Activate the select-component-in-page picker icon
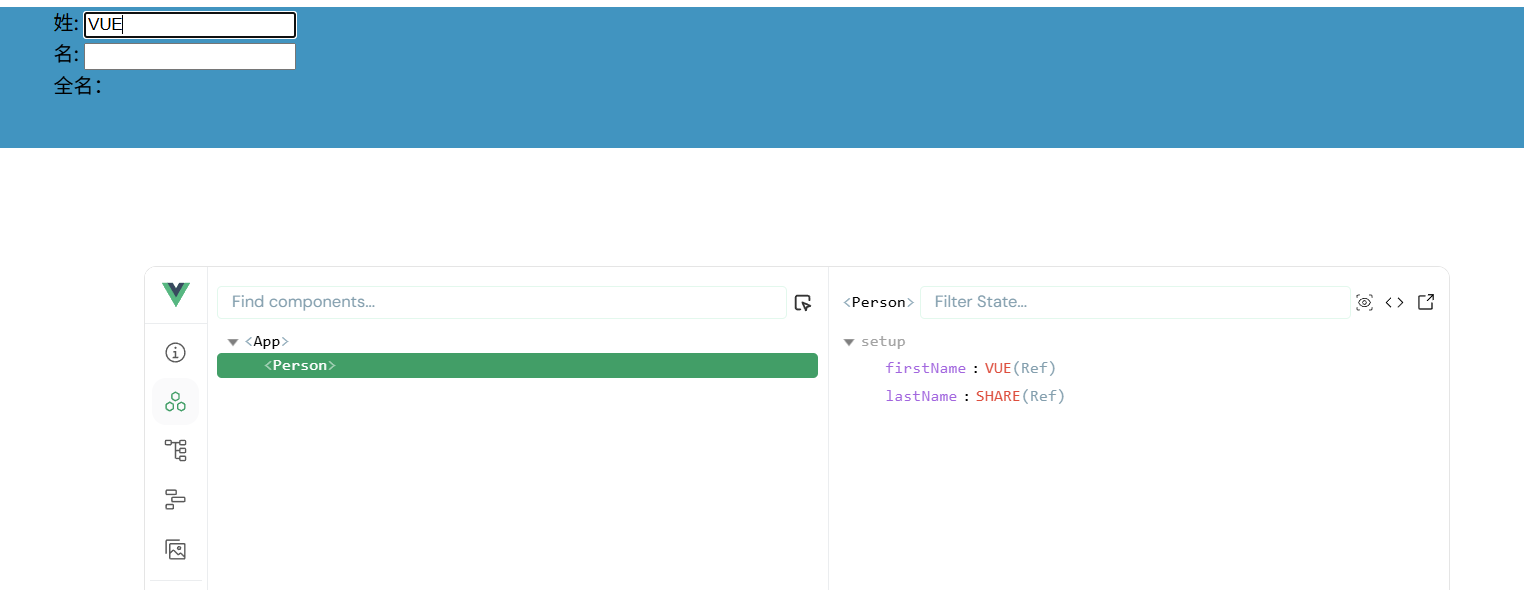 [803, 303]
